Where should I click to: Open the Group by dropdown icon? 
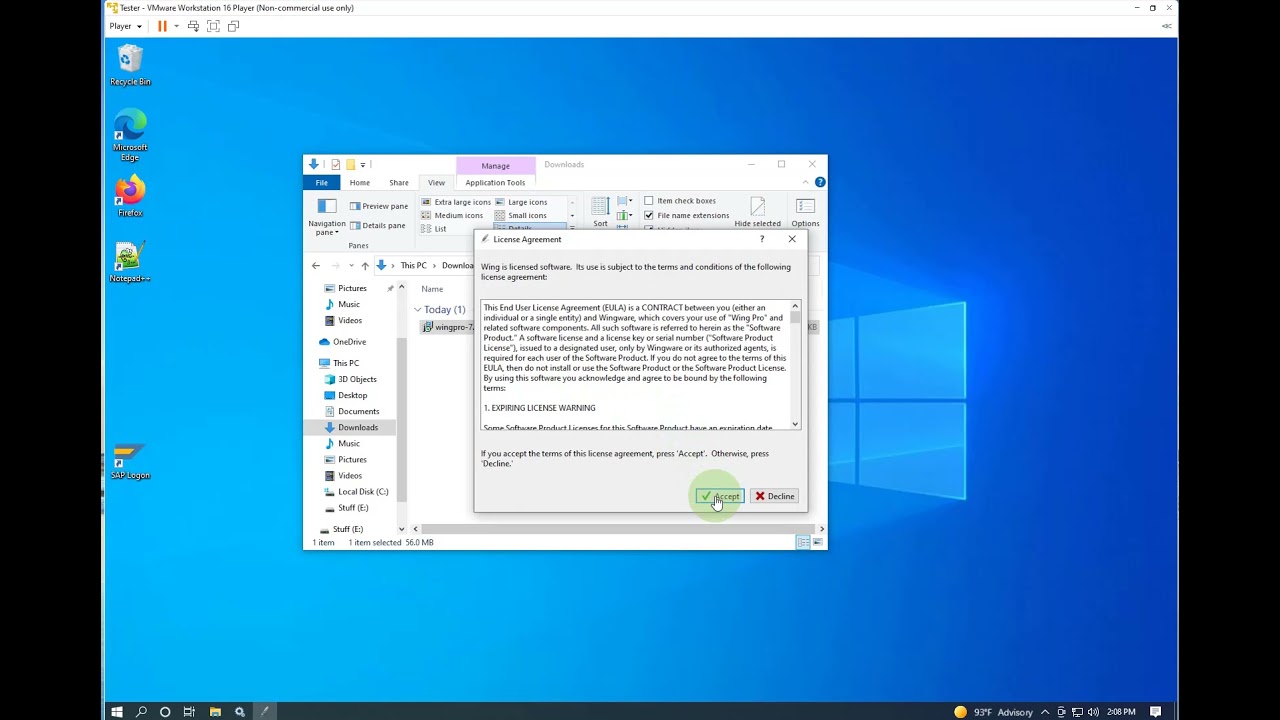click(x=624, y=201)
